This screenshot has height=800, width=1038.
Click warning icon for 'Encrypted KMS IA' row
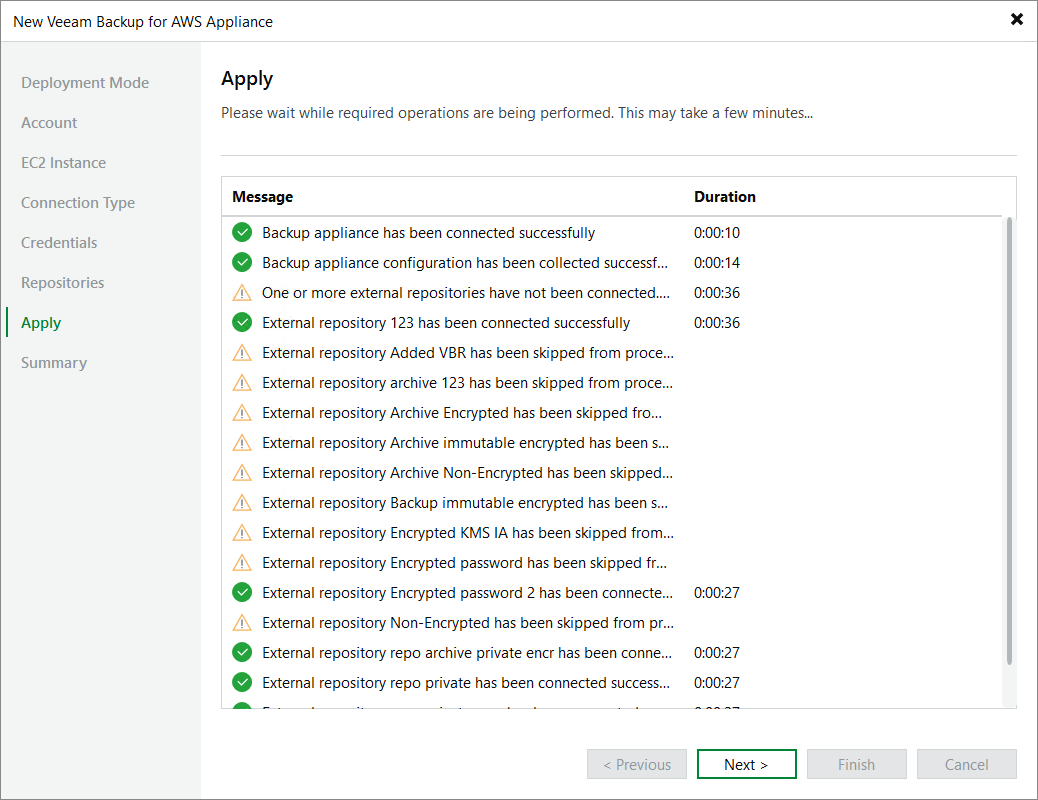point(242,532)
